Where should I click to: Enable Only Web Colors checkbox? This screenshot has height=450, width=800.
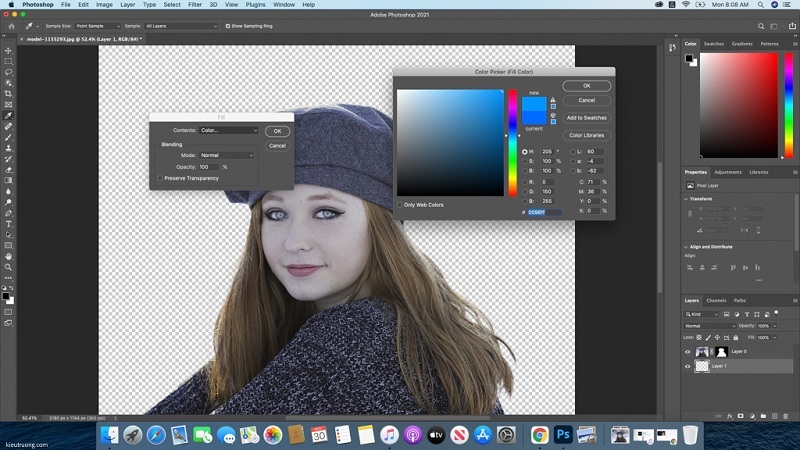click(x=400, y=205)
